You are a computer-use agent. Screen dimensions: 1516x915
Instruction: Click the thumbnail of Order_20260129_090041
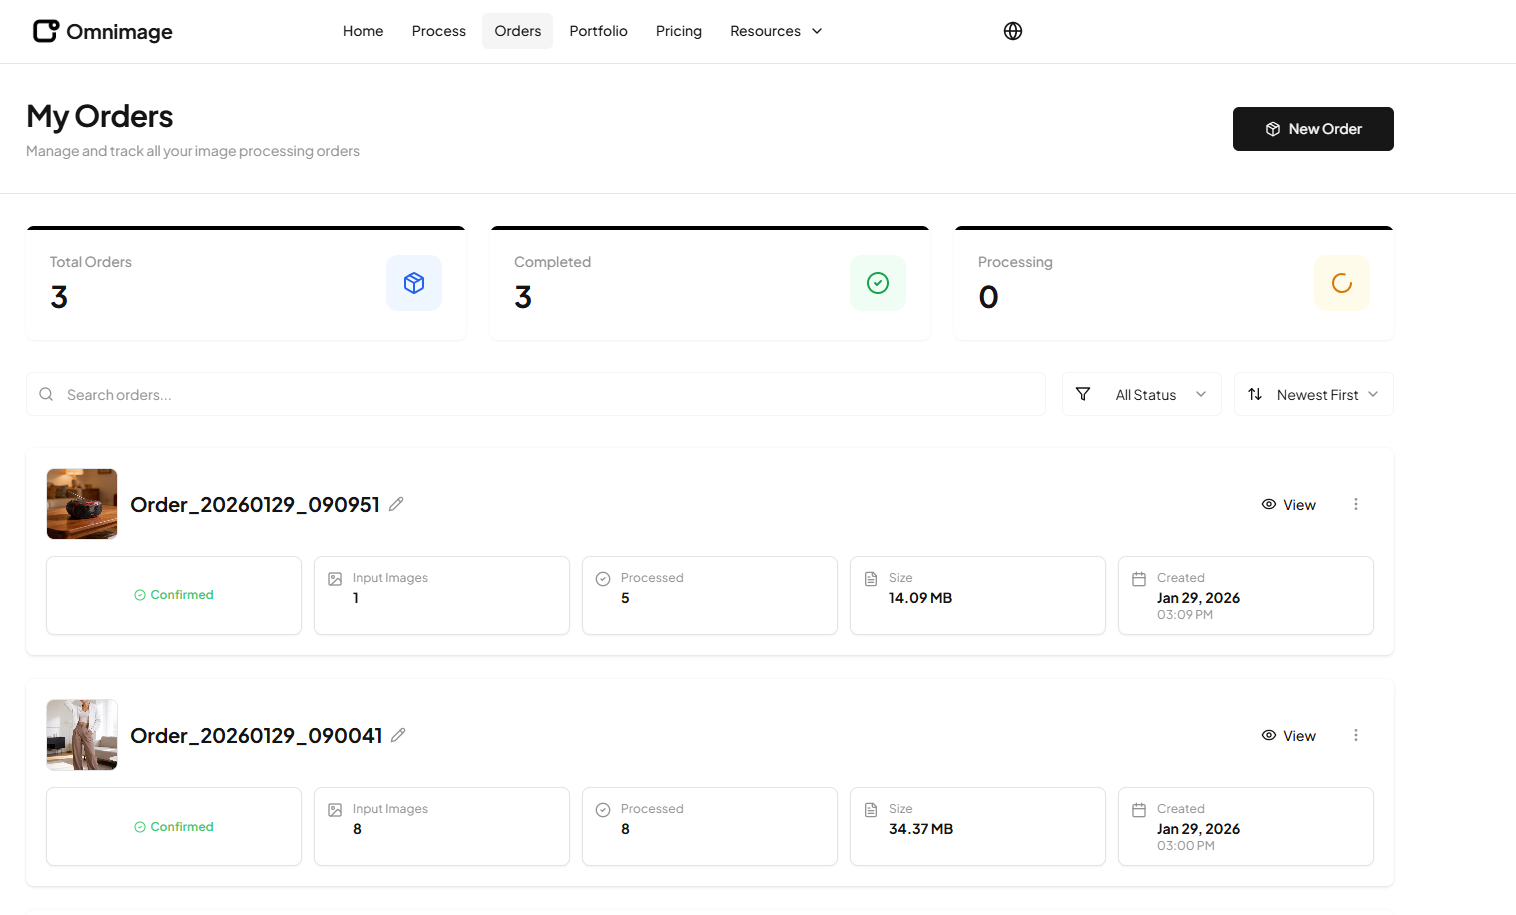82,735
